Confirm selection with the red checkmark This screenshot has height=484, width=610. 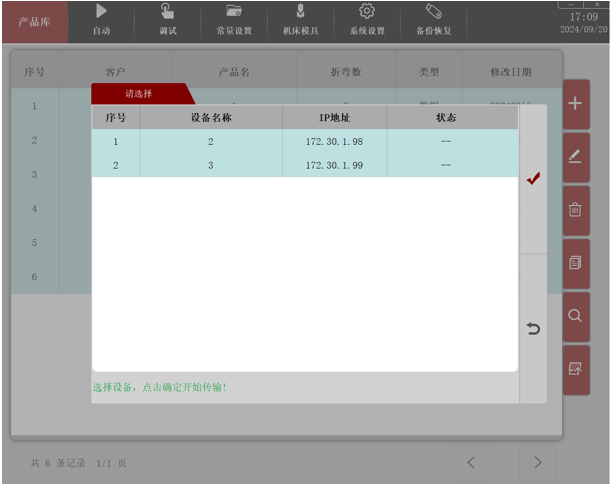click(533, 179)
